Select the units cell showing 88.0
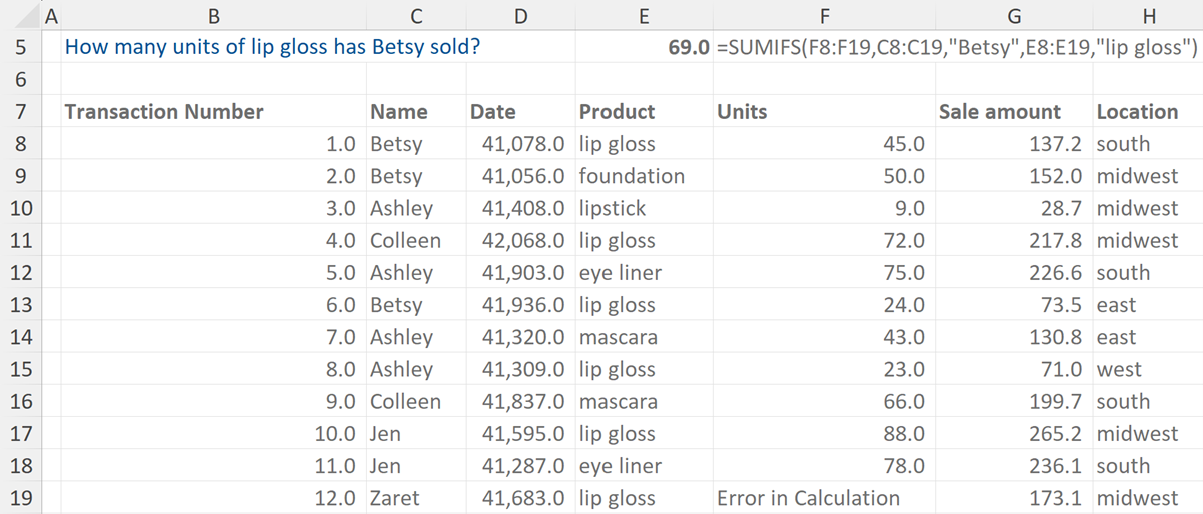Viewport: 1203px width, 514px height. coord(904,434)
